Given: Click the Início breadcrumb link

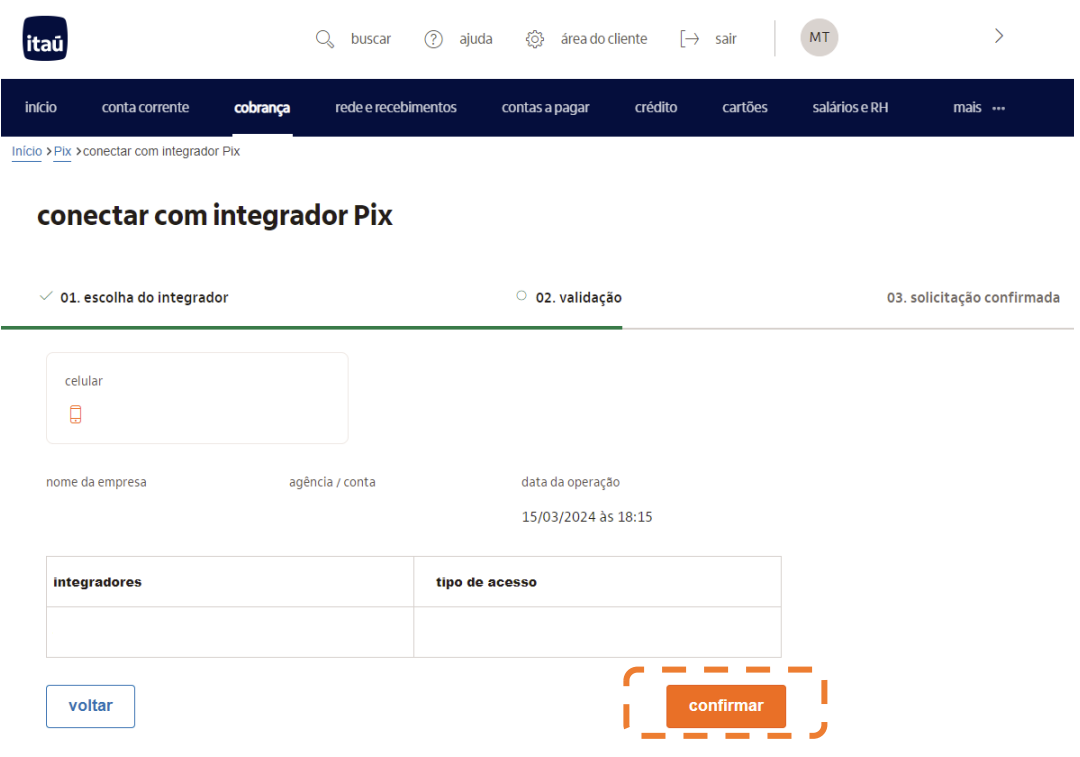Looking at the screenshot, I should click(27, 151).
